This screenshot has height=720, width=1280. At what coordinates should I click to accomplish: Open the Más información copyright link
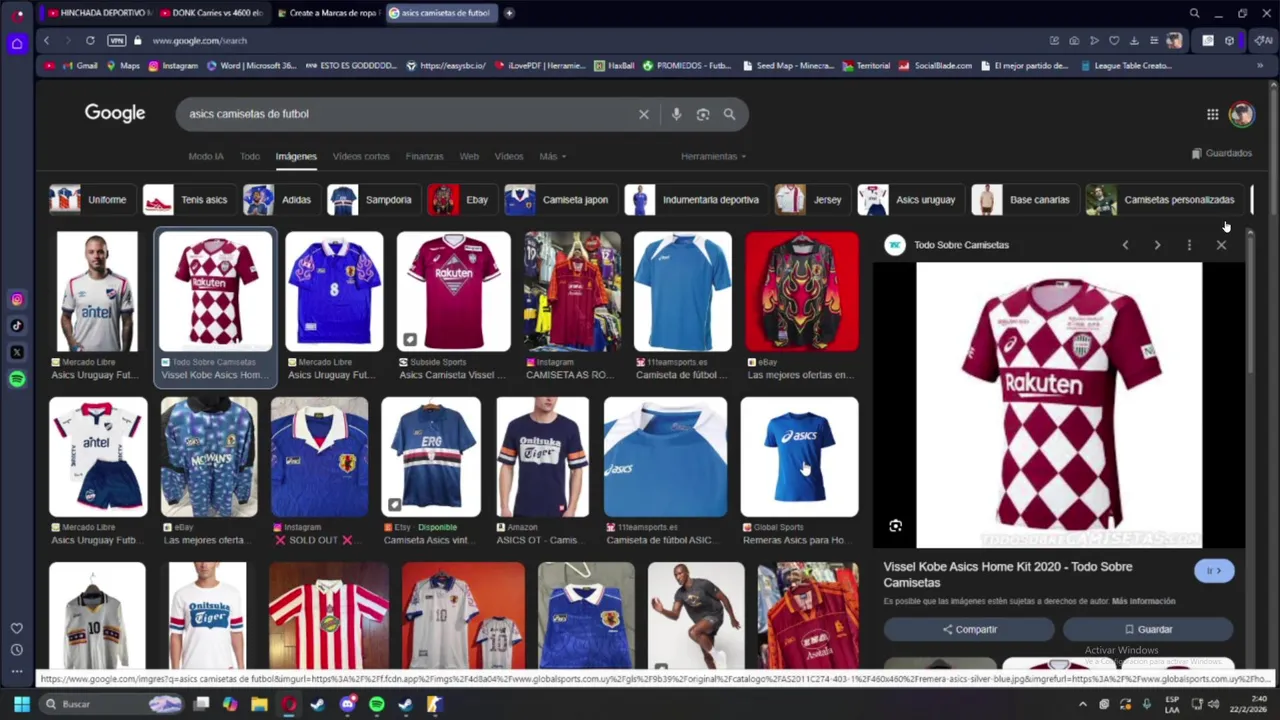1143,601
